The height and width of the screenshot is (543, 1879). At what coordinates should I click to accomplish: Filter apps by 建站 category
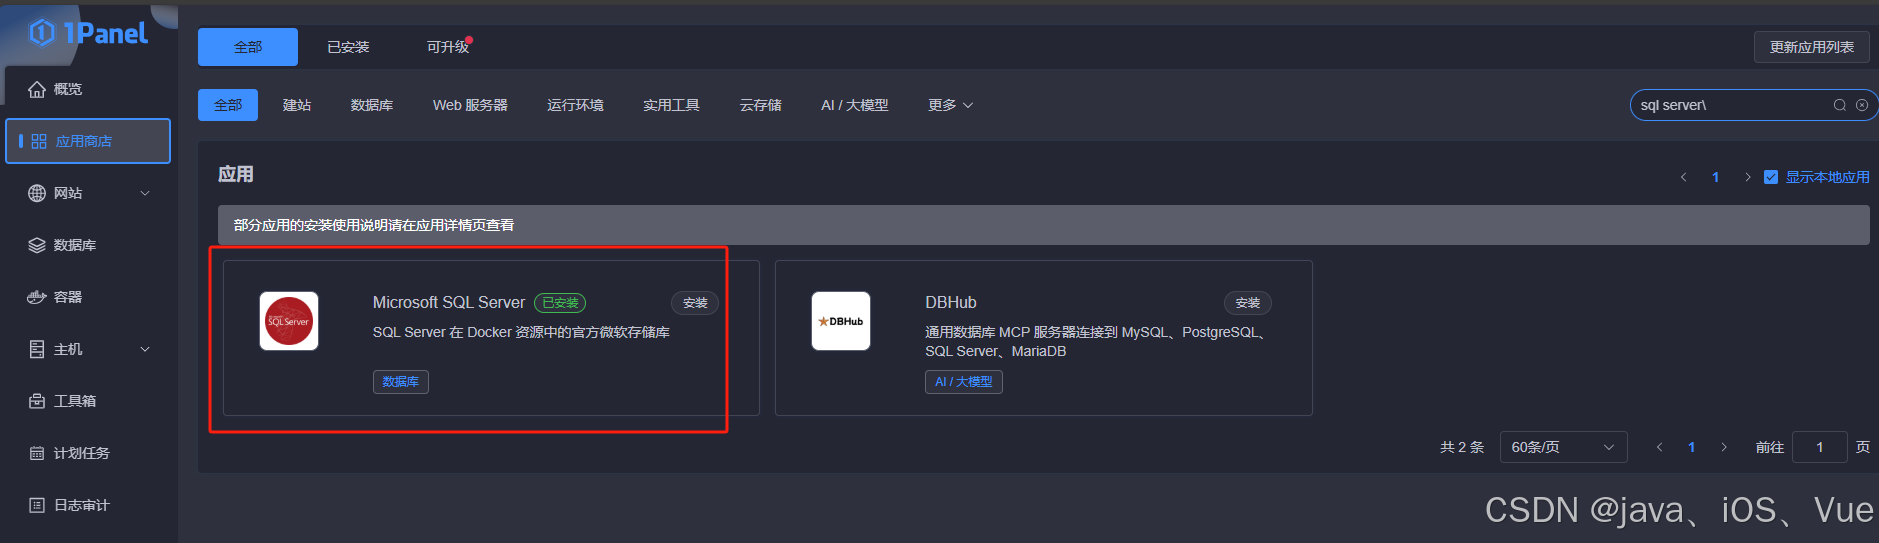[x=297, y=105]
